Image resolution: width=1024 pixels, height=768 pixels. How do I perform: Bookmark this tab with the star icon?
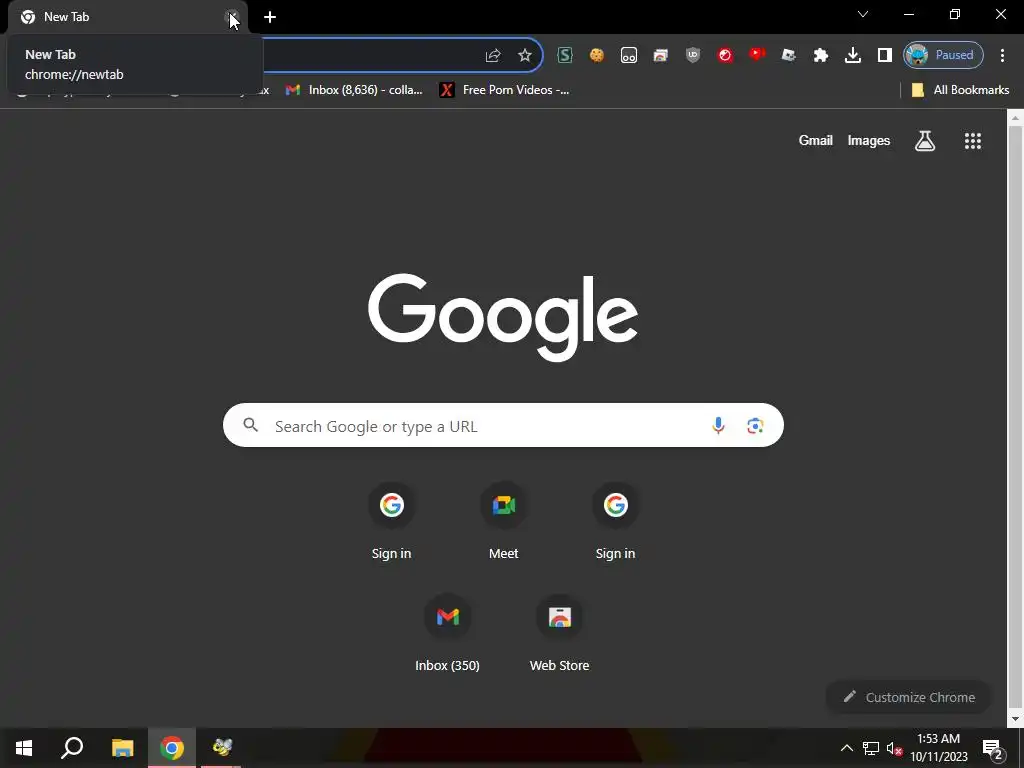[x=524, y=55]
